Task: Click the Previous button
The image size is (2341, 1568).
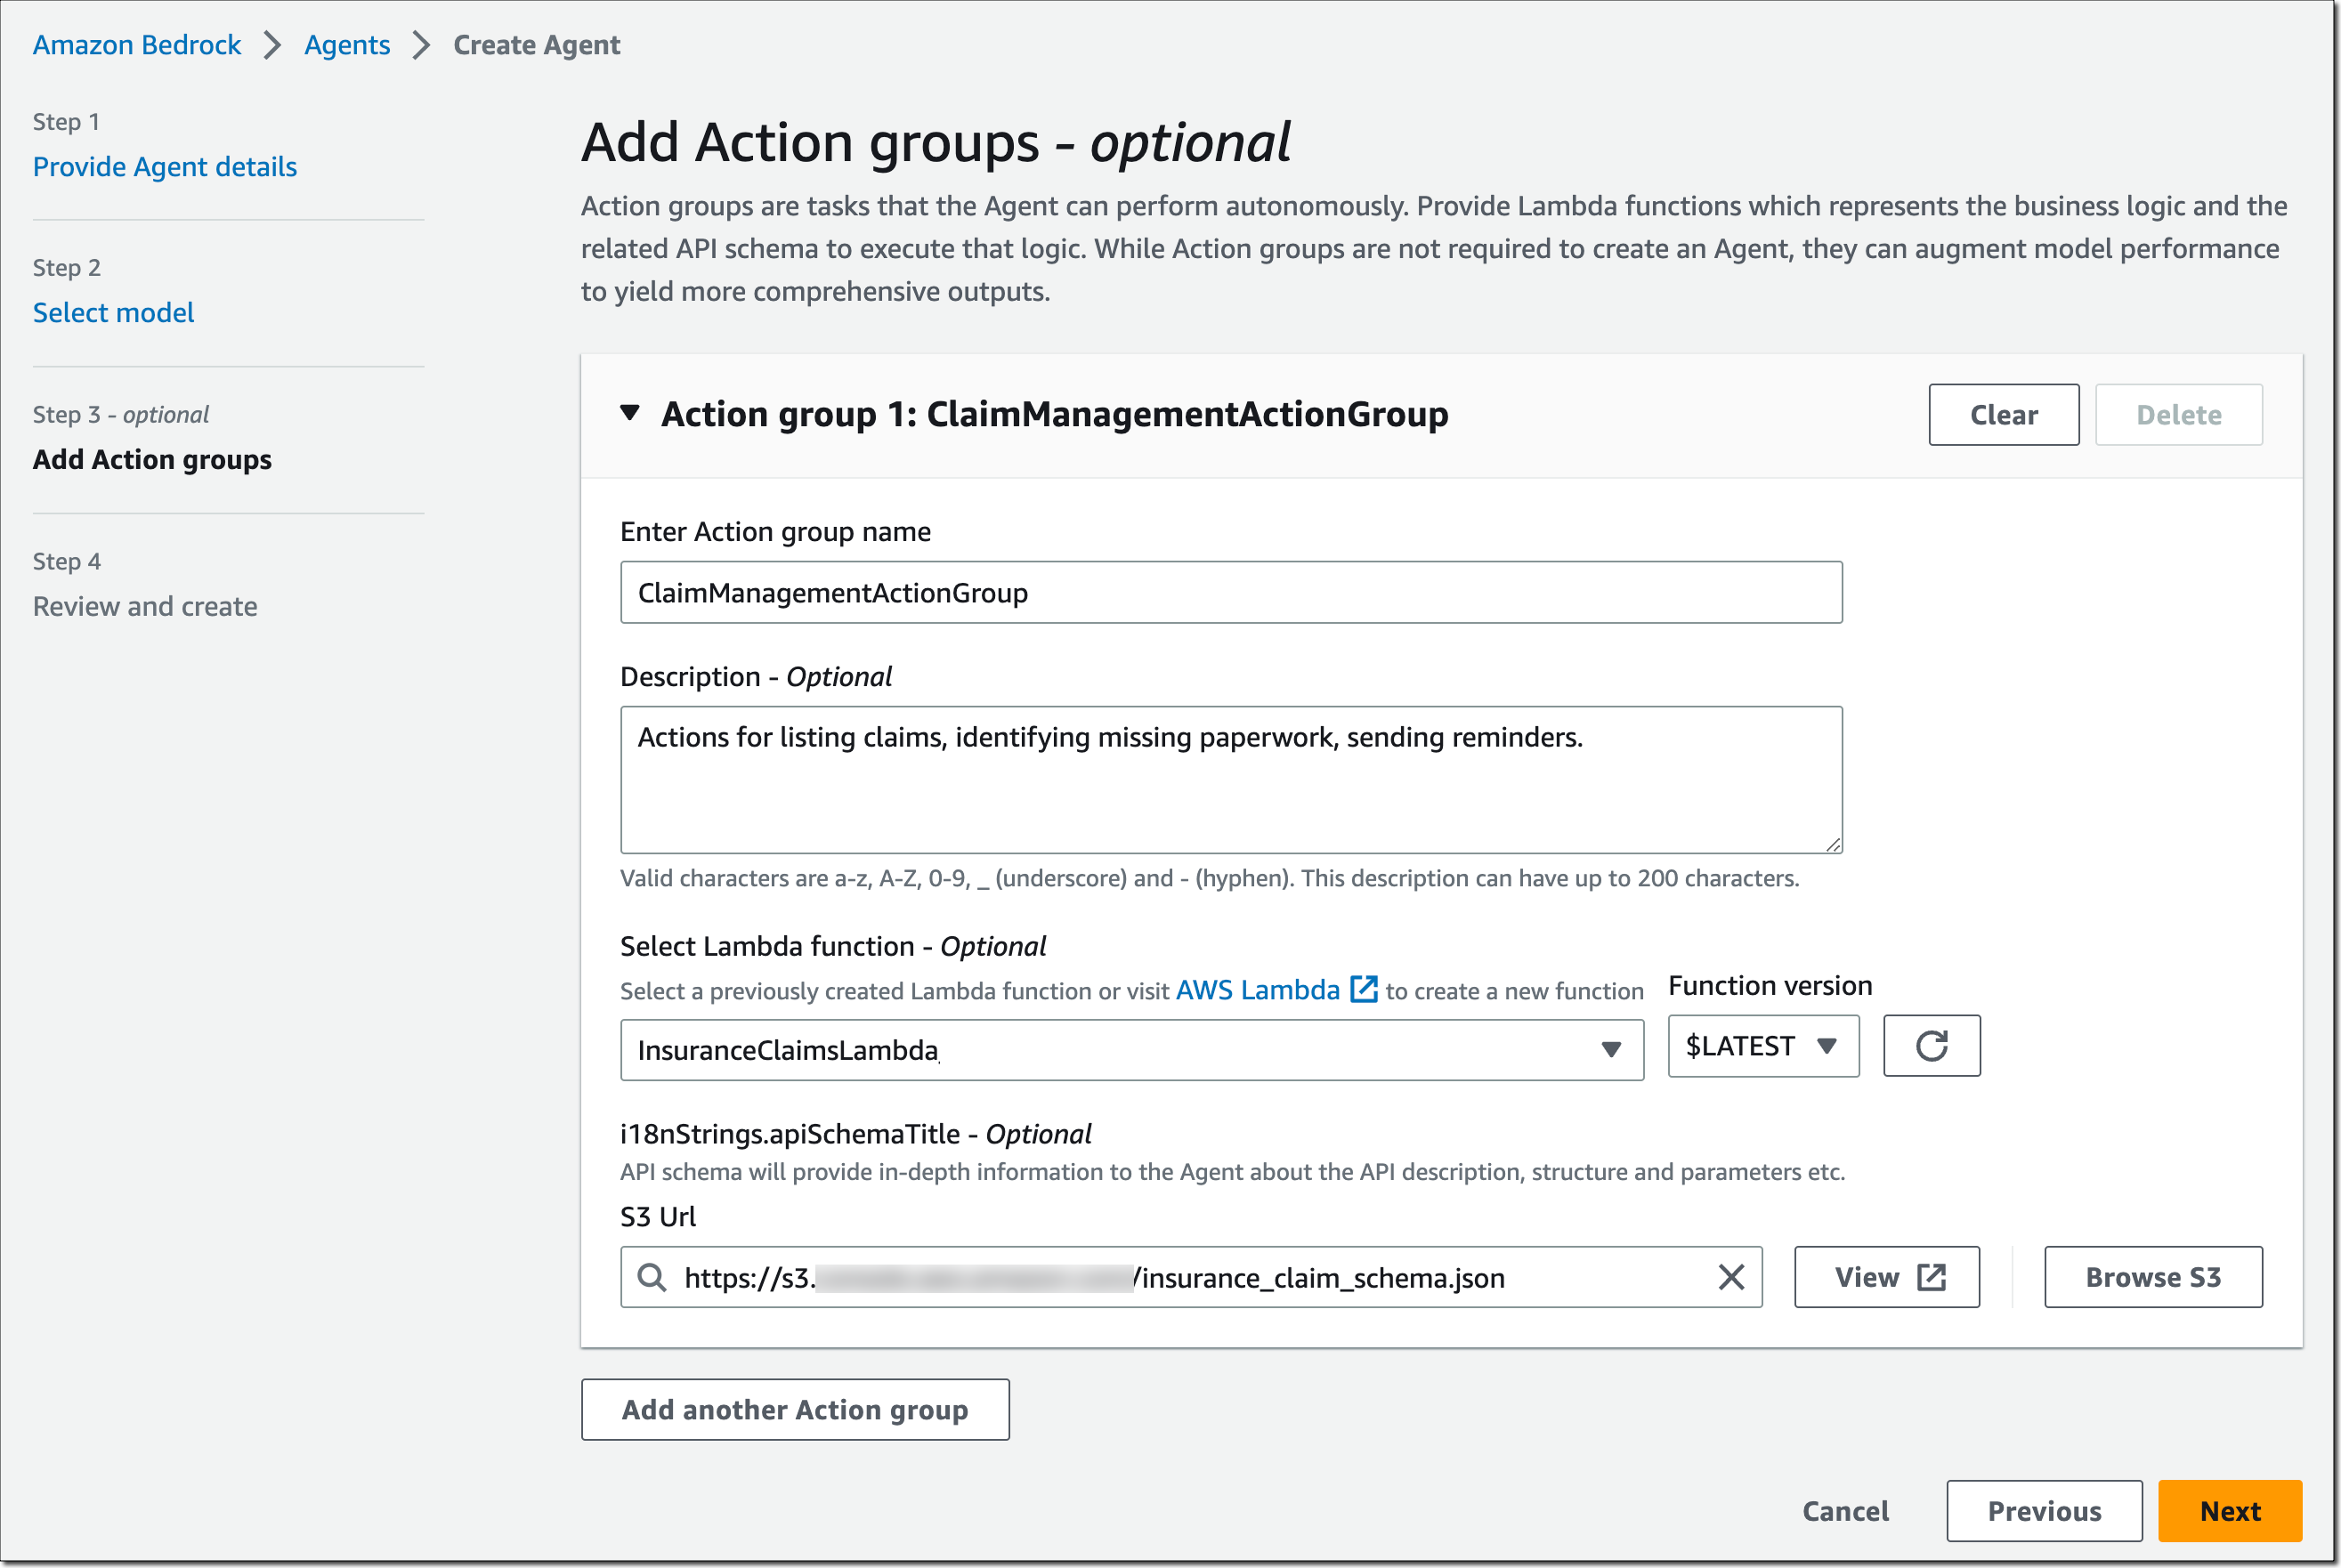Action: coord(2043,1511)
